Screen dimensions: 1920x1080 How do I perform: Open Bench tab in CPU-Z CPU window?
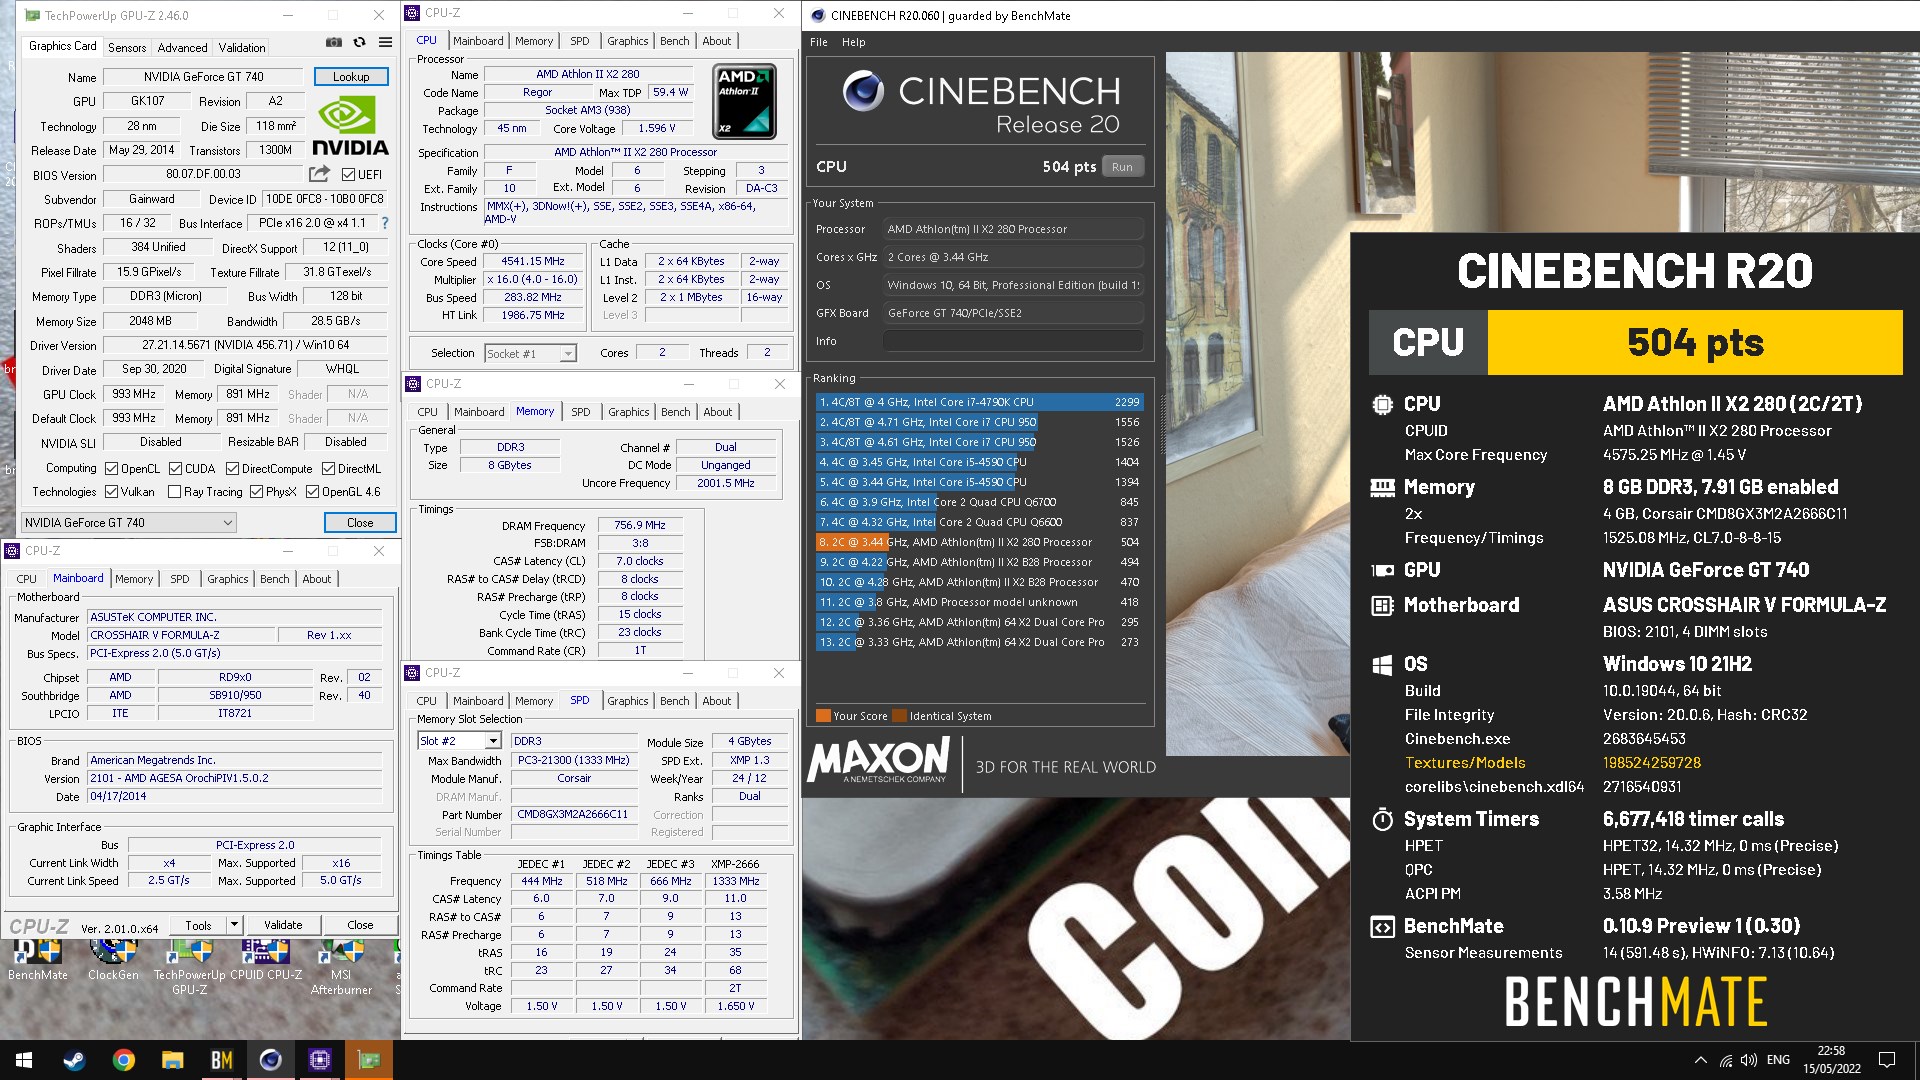click(x=674, y=41)
